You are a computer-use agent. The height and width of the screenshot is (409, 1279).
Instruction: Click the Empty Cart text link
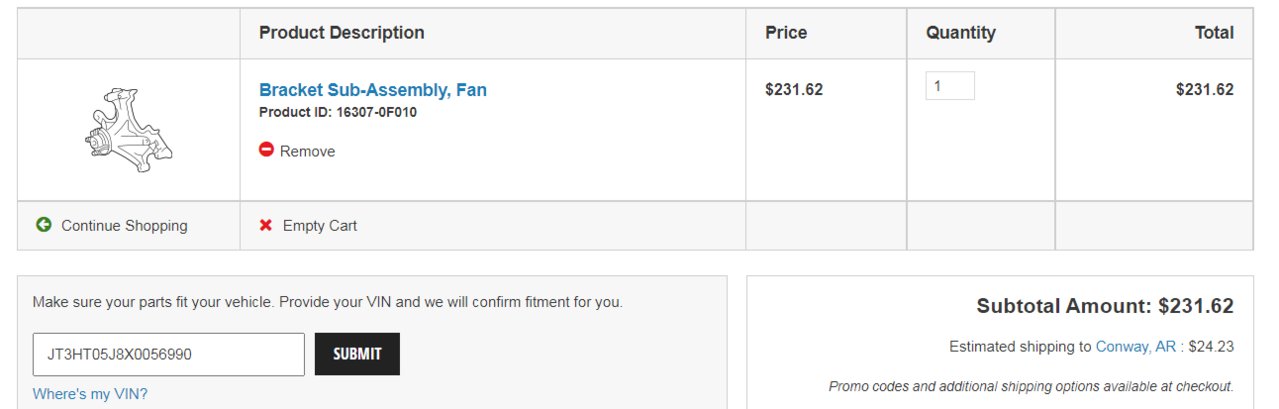320,226
